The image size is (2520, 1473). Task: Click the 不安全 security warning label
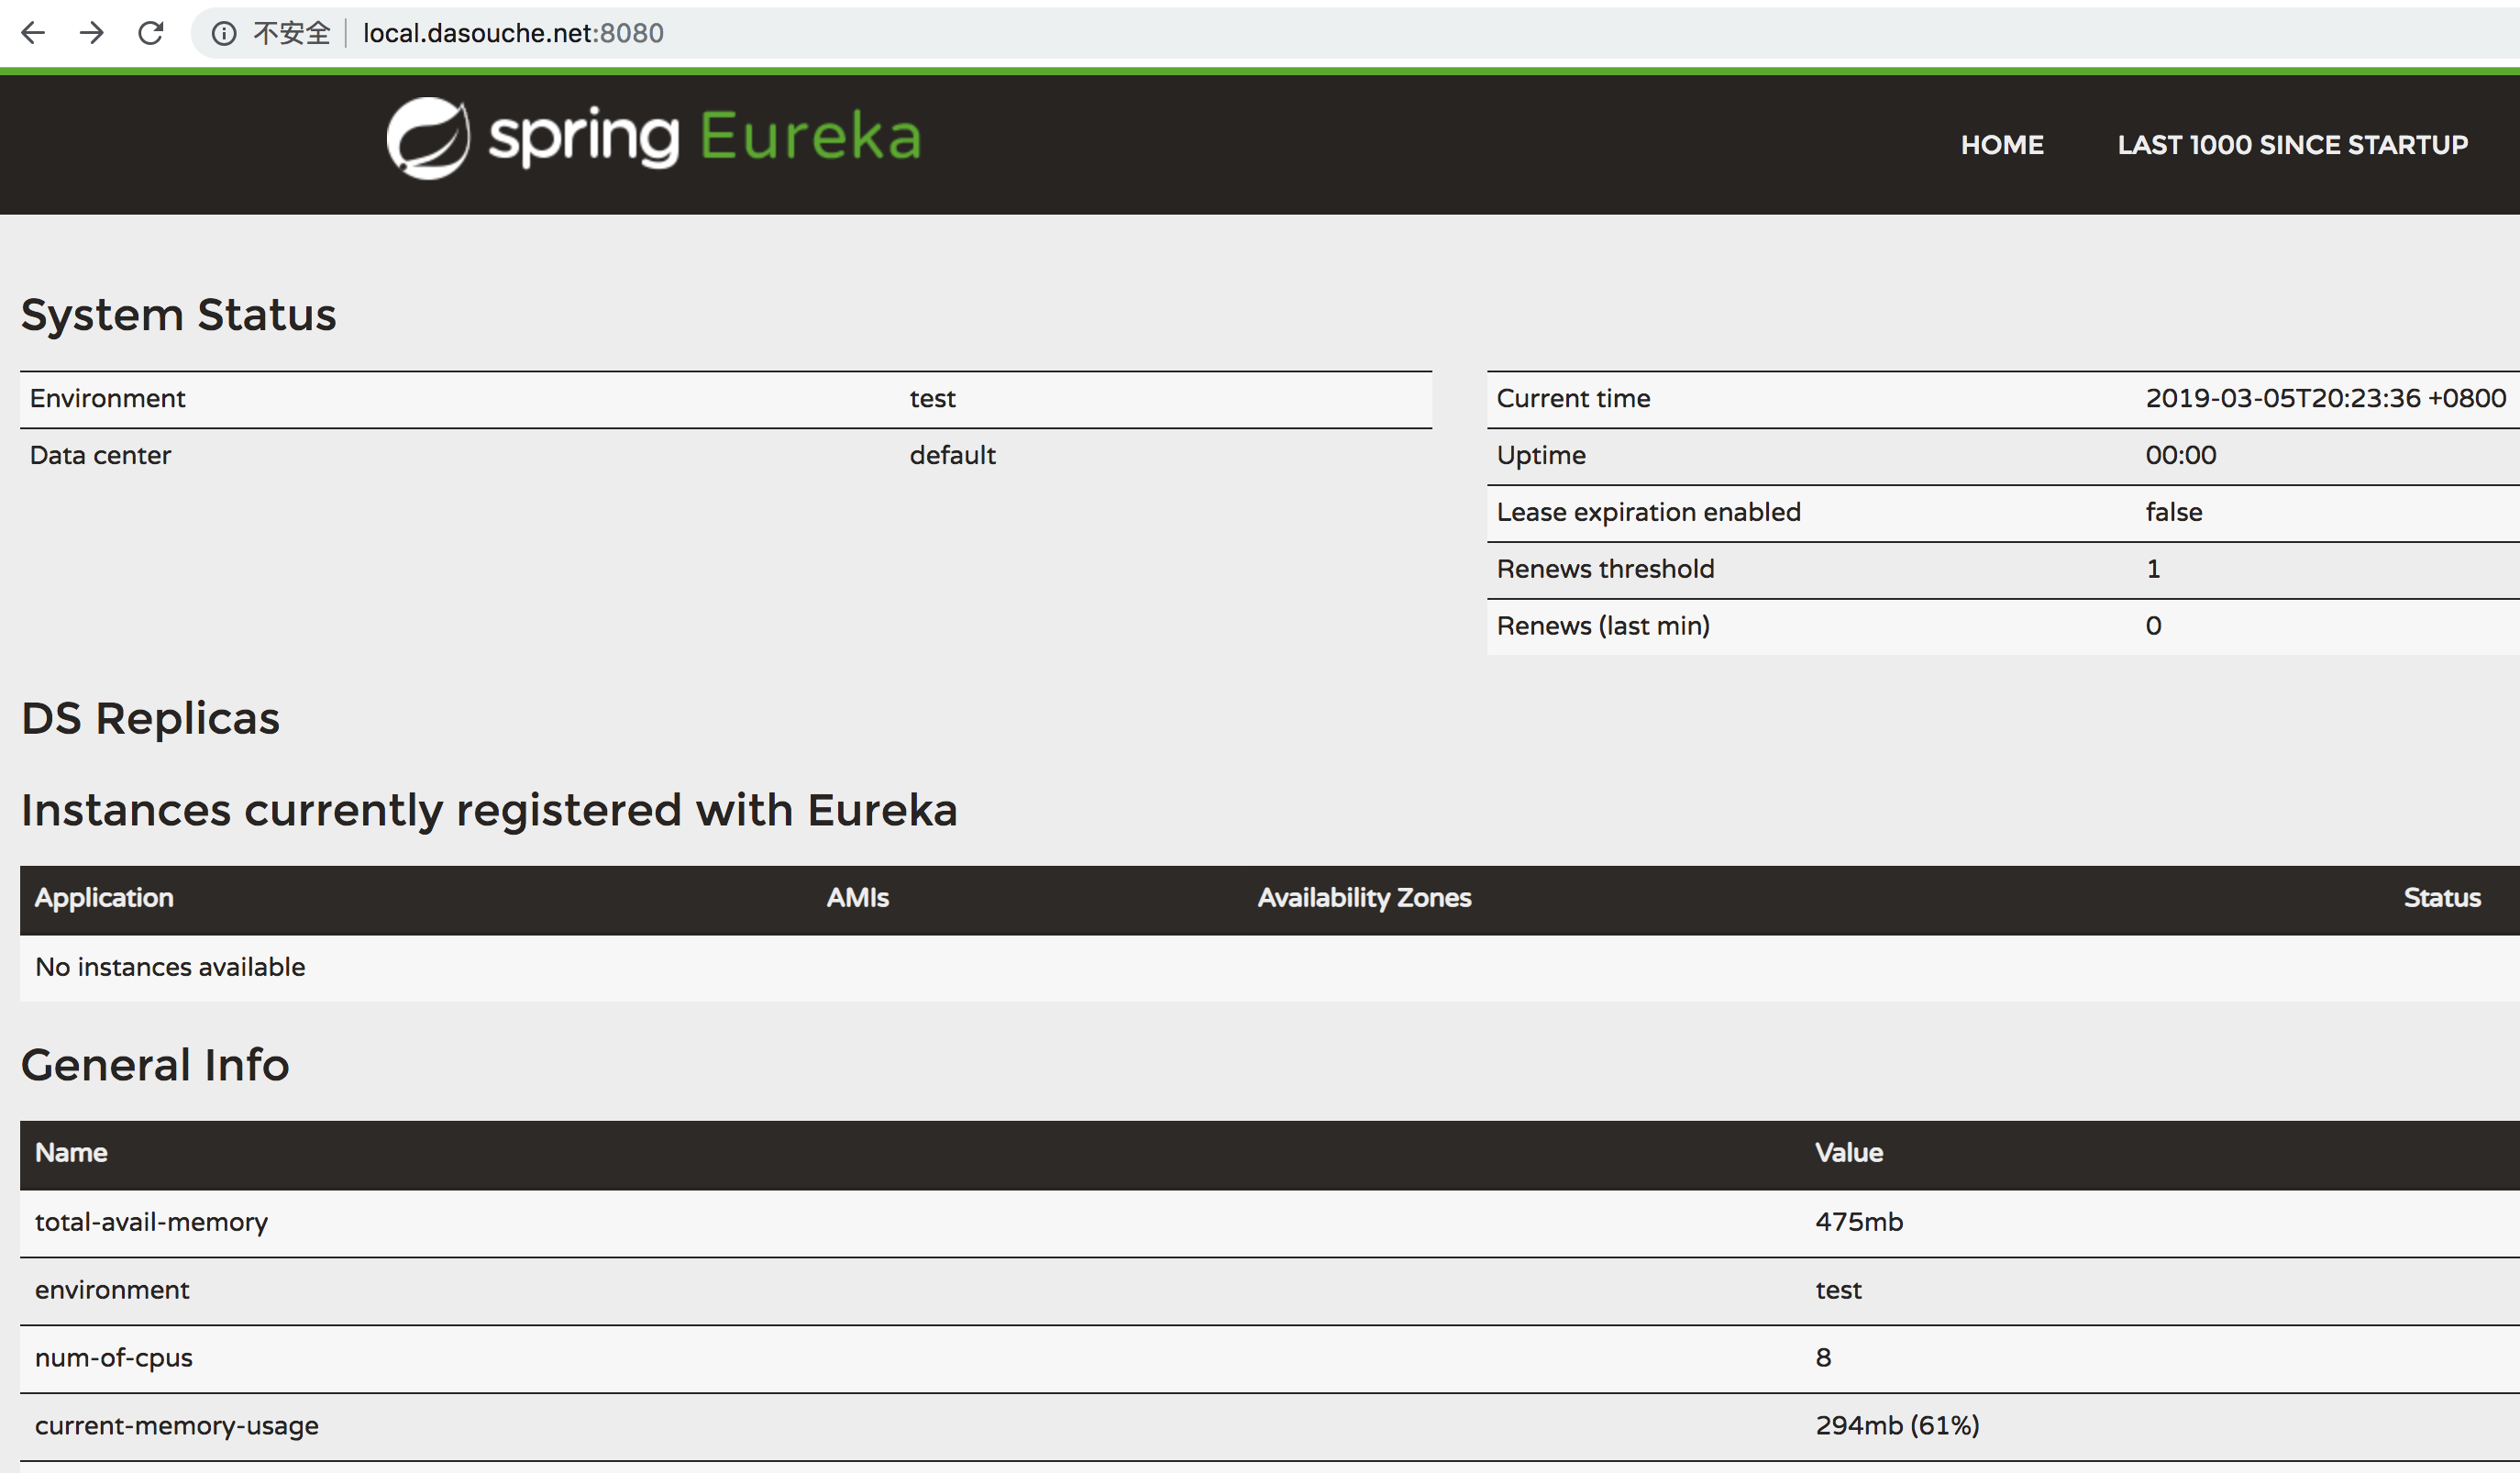291,33
